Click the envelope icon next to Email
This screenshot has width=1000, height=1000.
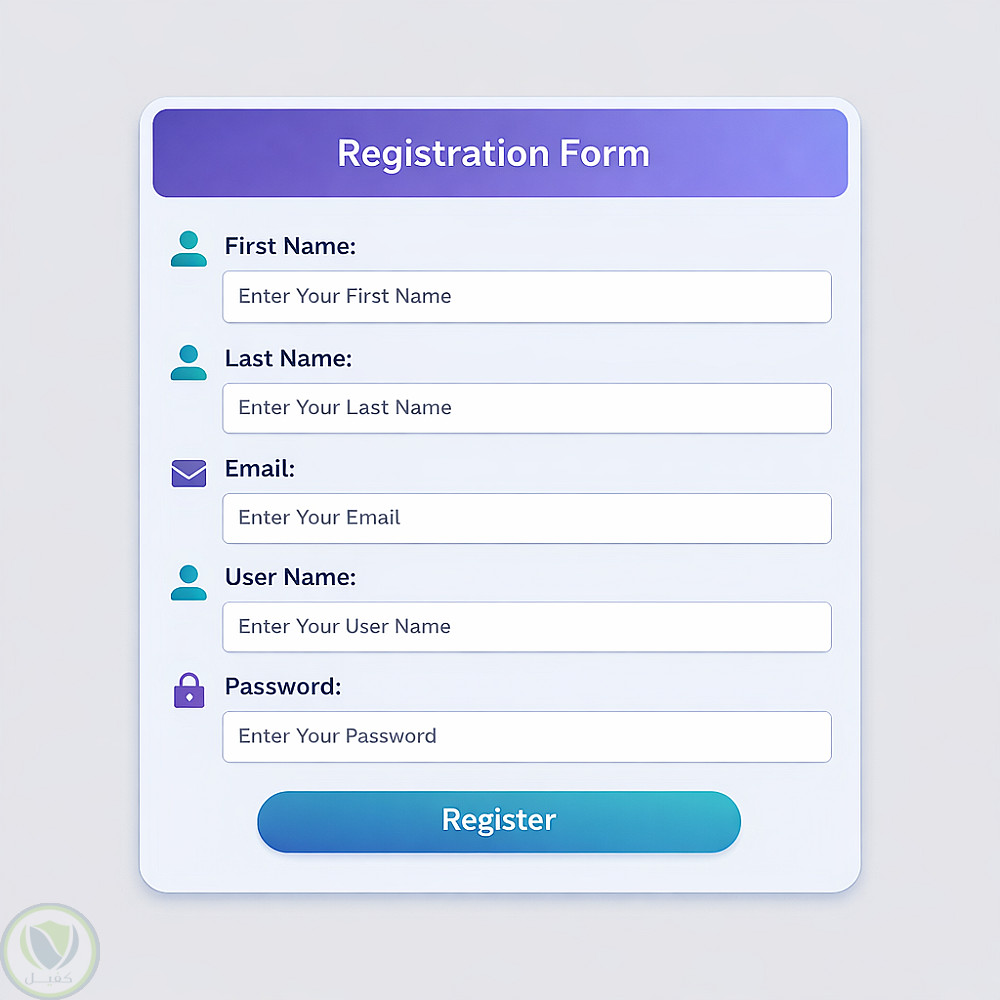188,473
